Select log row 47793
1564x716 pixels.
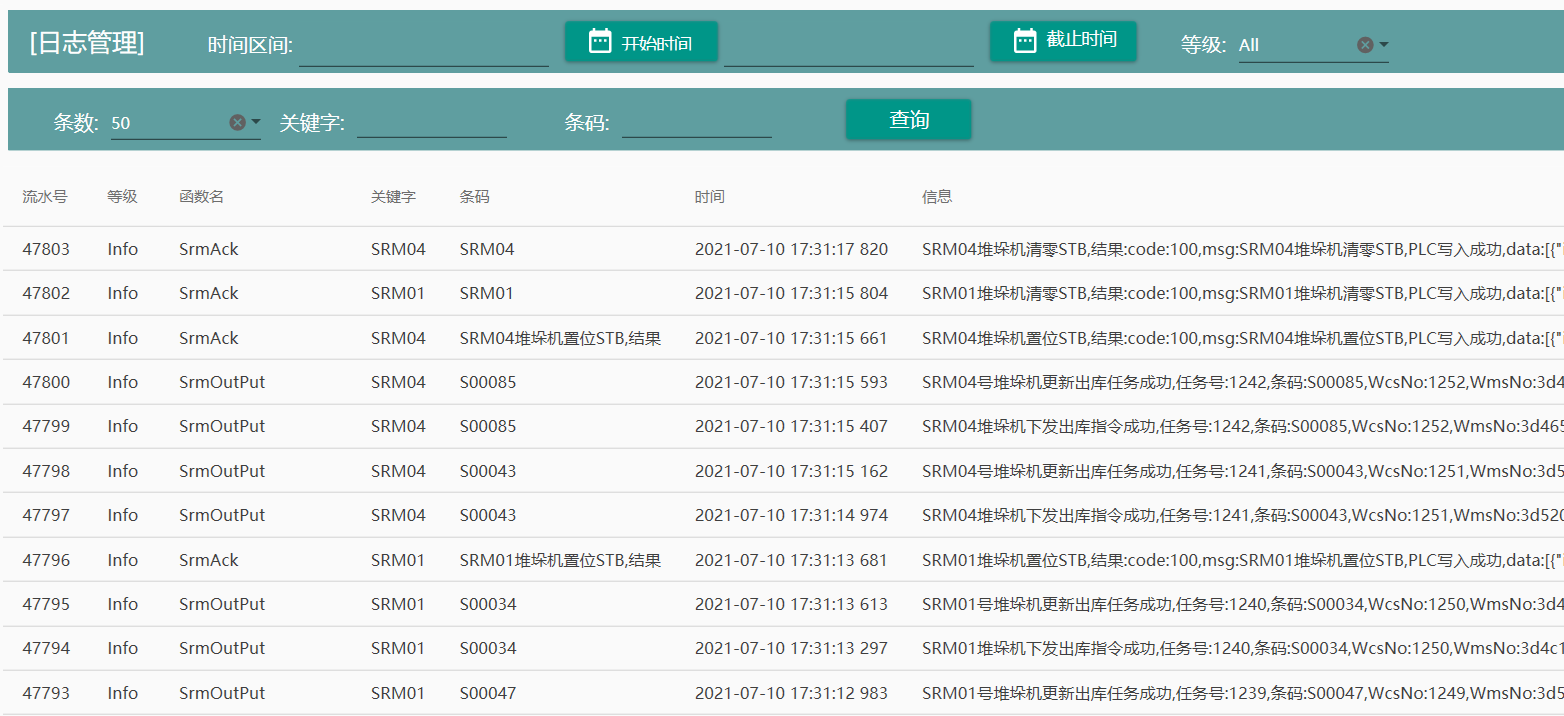[x=782, y=693]
